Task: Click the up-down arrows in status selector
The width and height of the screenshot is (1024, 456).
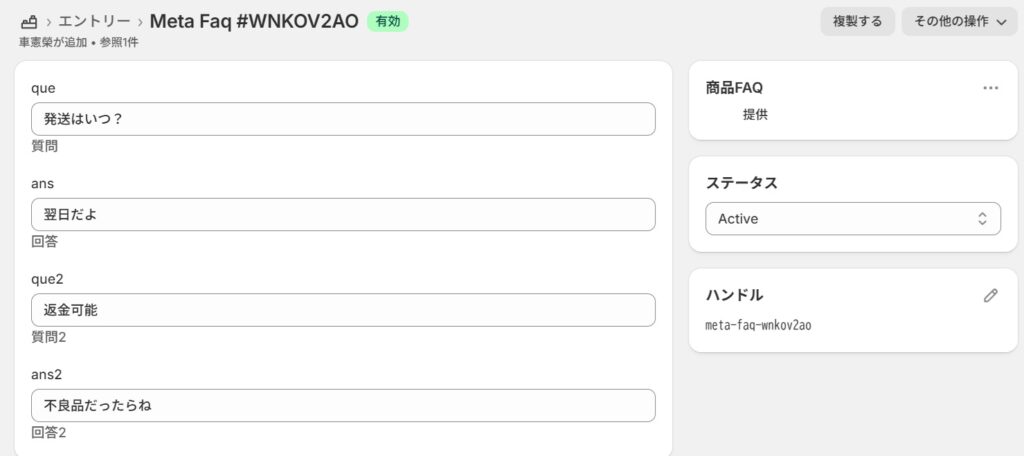Action: click(x=982, y=219)
